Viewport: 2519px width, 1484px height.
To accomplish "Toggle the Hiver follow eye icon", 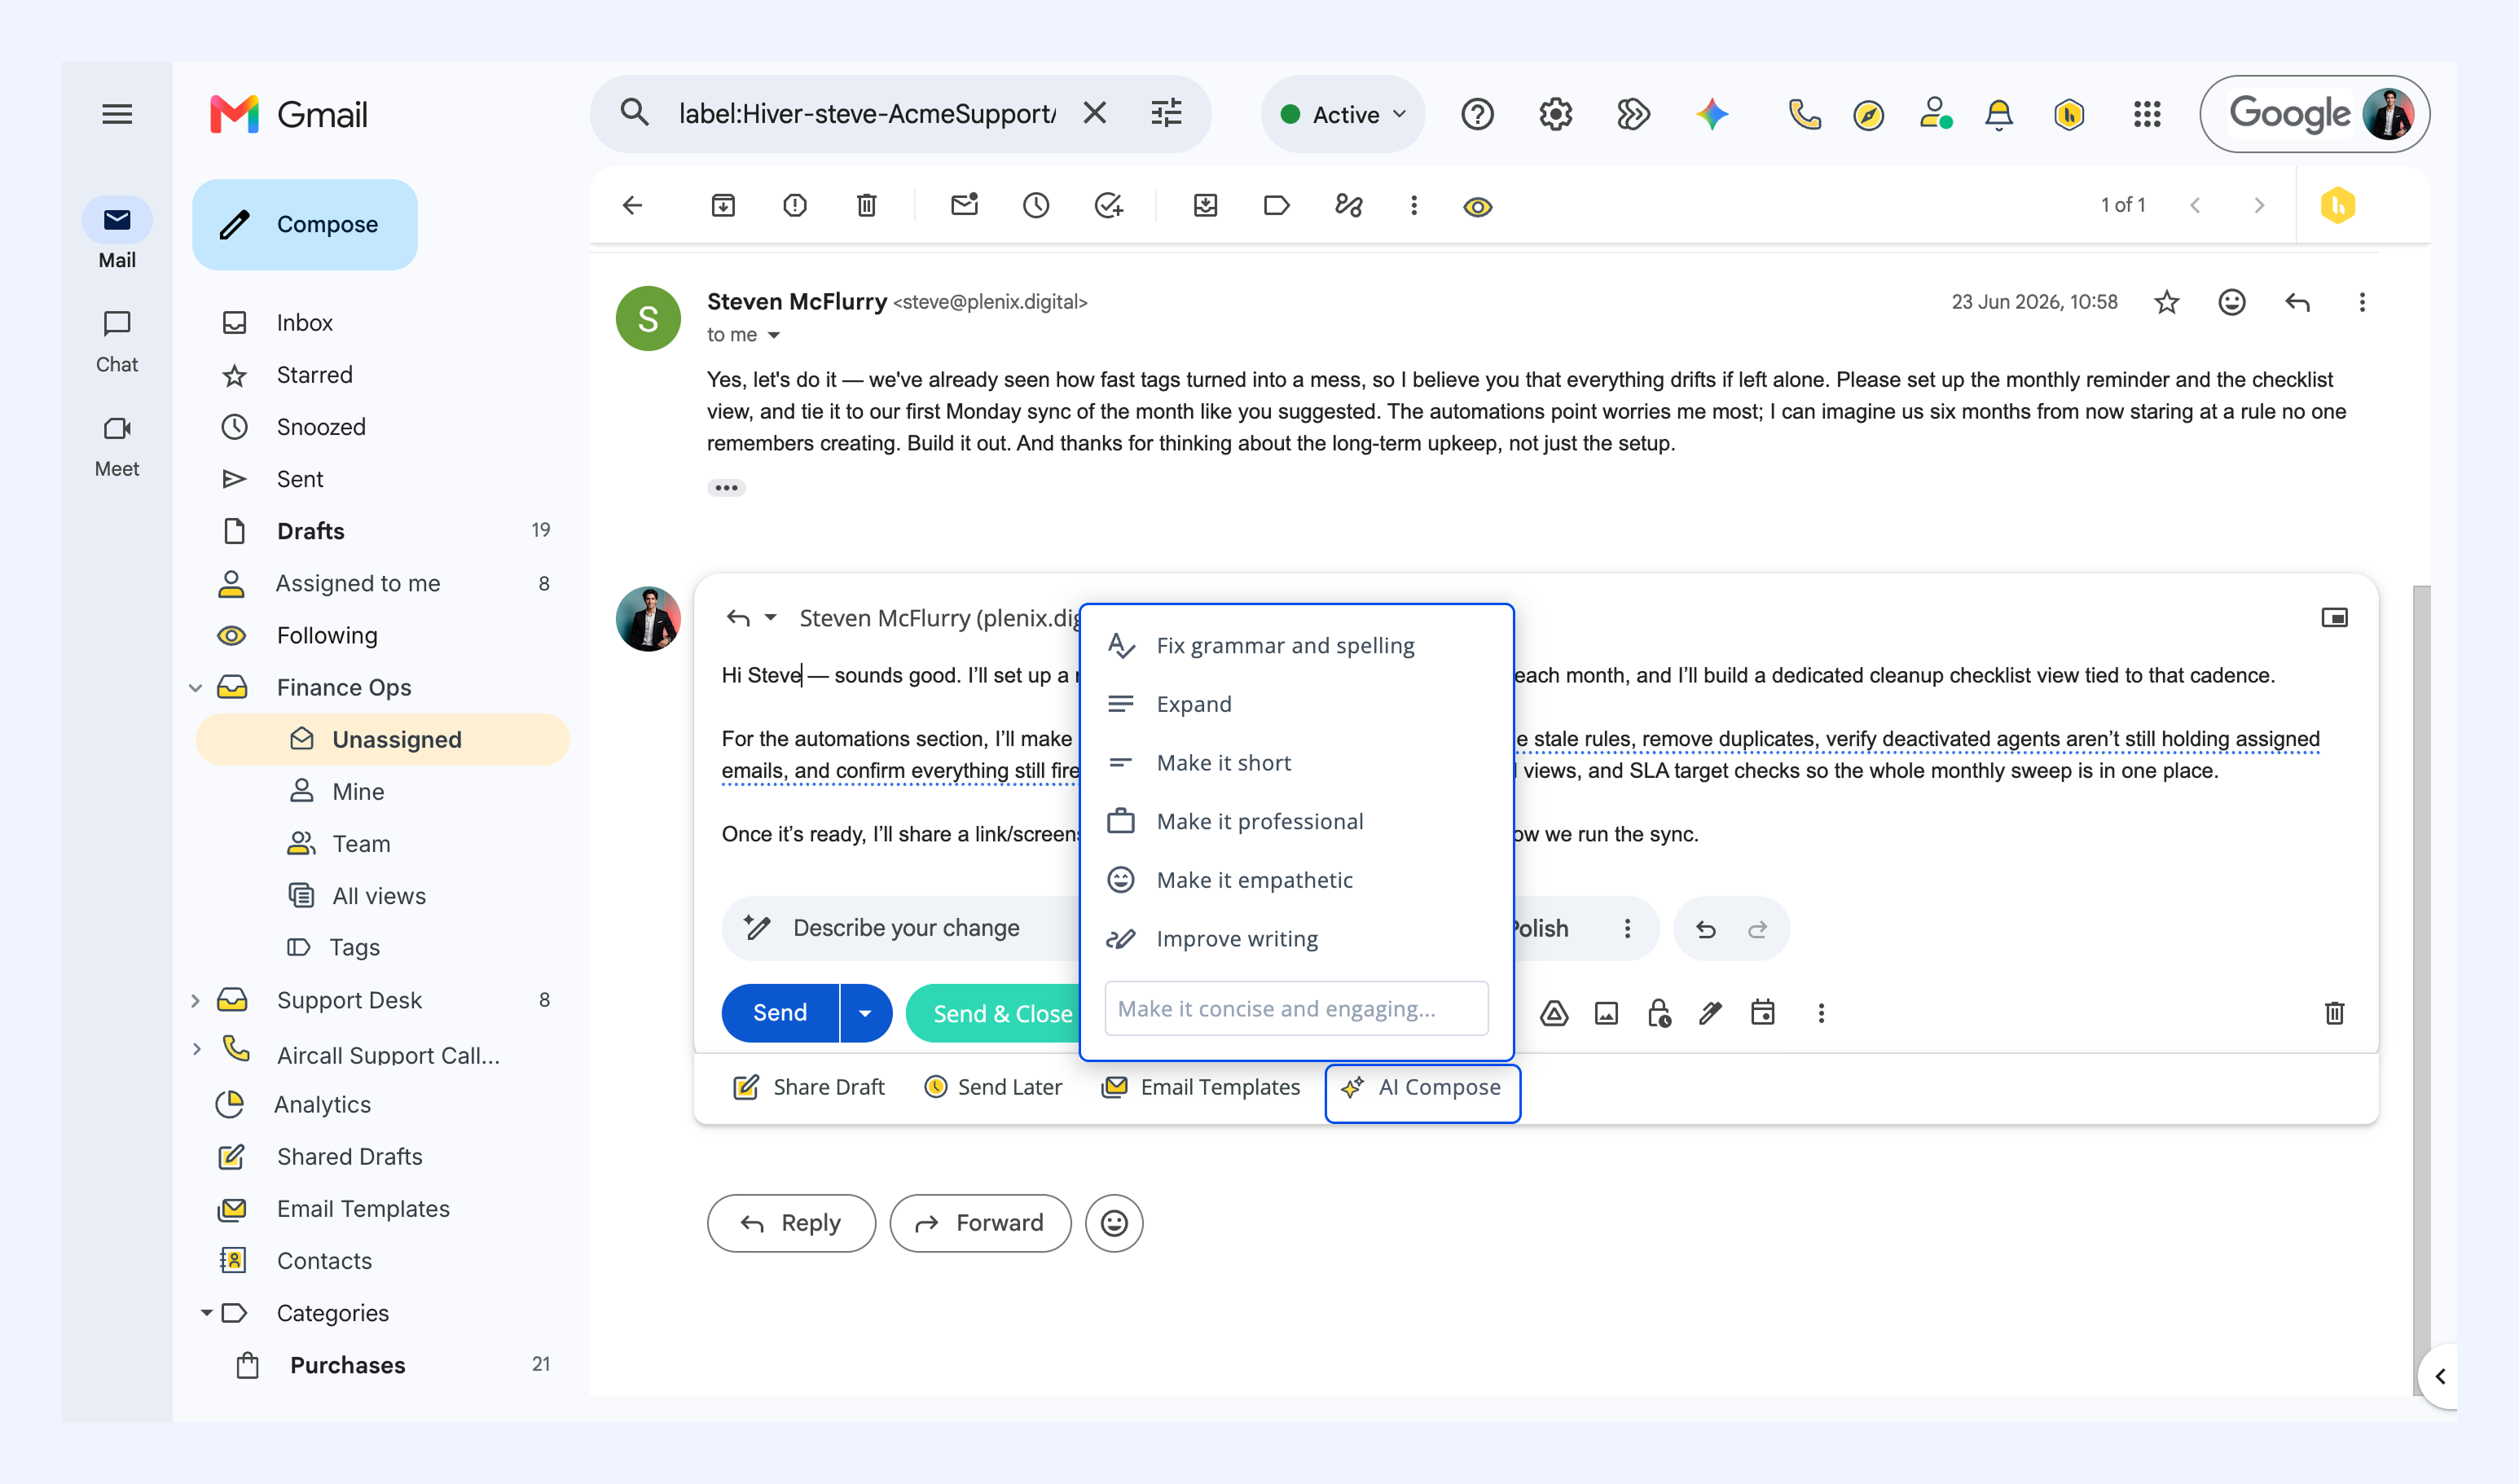I will pyautogui.click(x=1478, y=207).
